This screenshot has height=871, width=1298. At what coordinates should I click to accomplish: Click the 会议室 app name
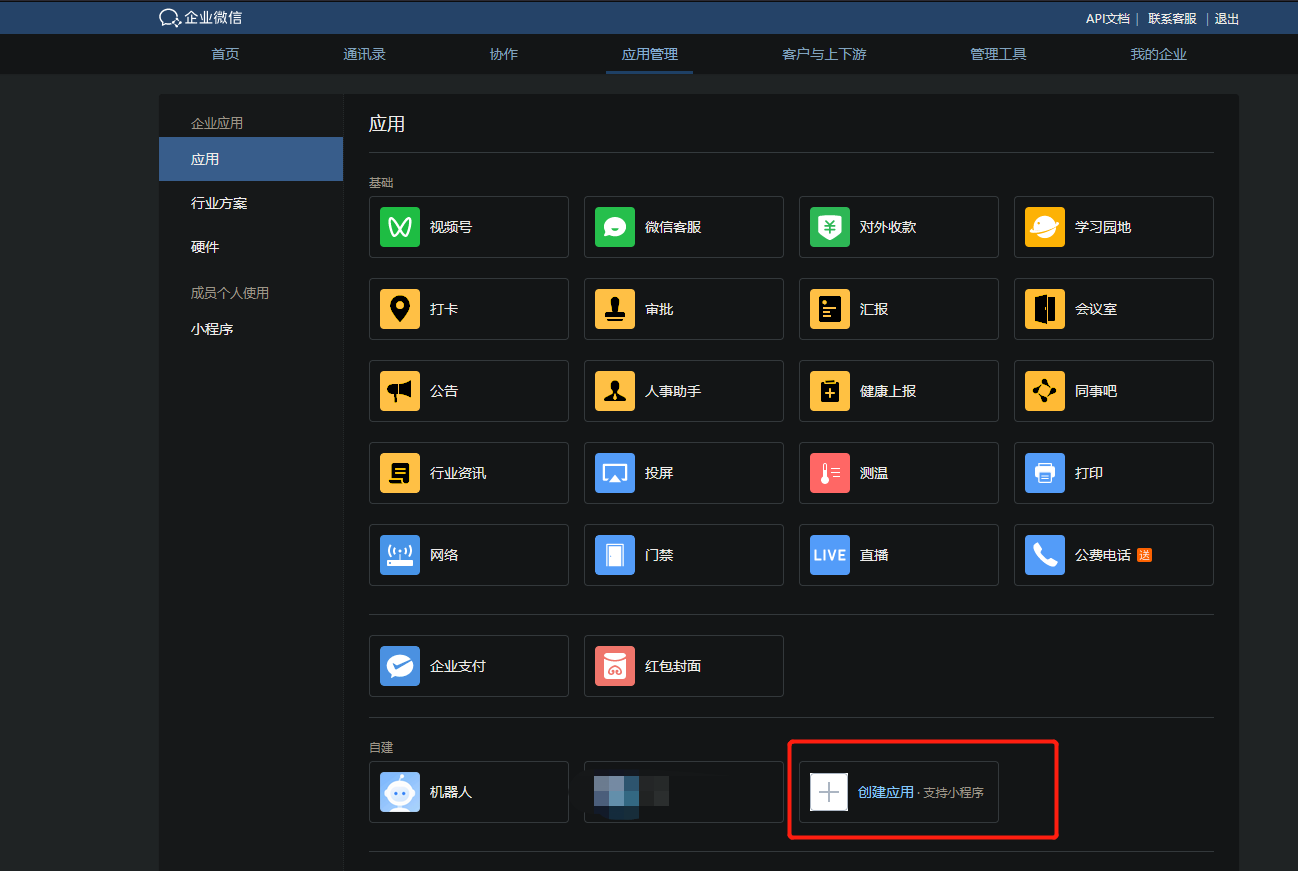pyautogui.click(x=1096, y=309)
